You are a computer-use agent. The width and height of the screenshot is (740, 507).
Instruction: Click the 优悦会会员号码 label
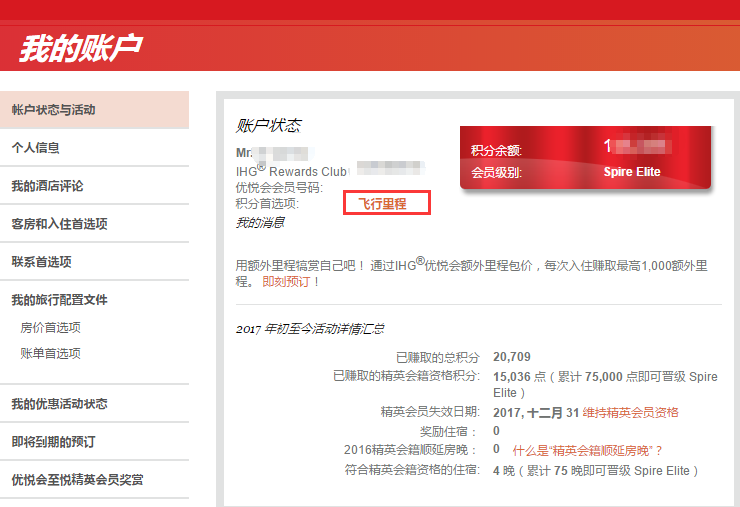[279, 187]
